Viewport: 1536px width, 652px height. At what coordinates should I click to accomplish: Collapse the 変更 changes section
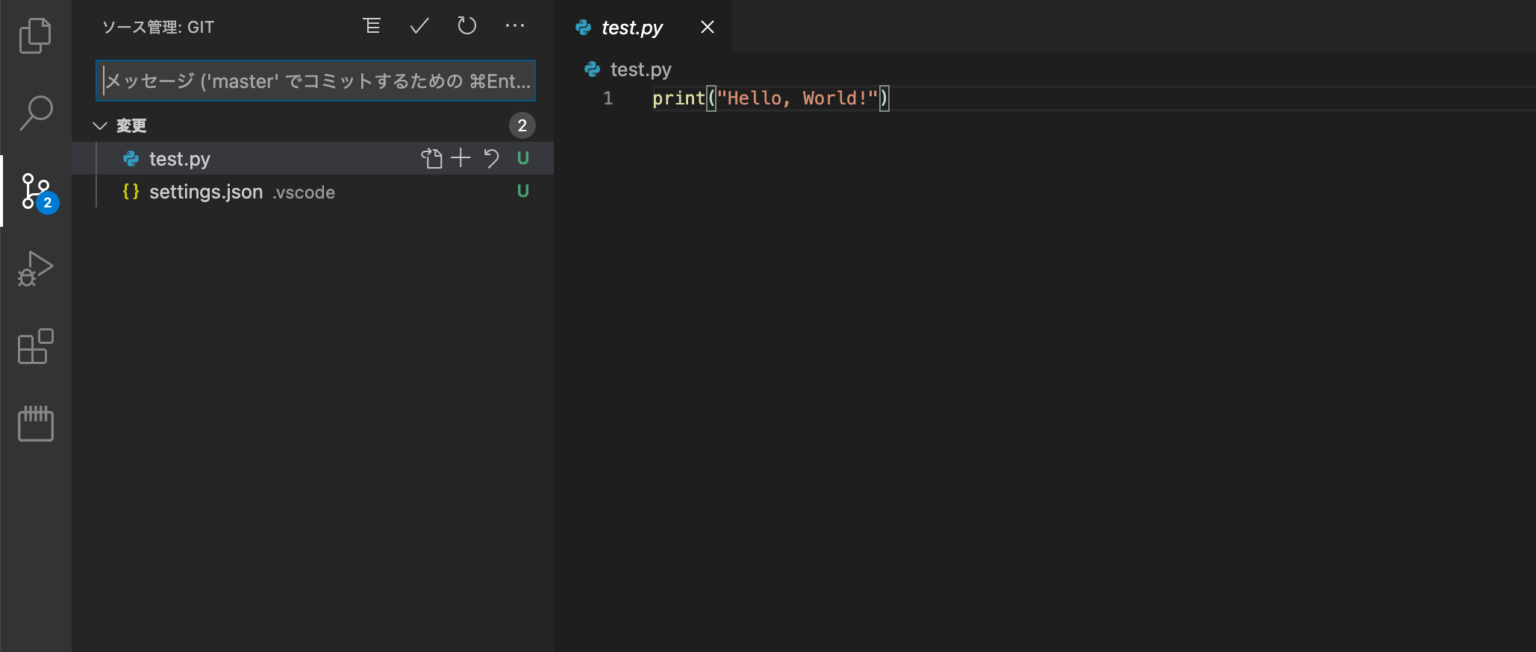100,126
